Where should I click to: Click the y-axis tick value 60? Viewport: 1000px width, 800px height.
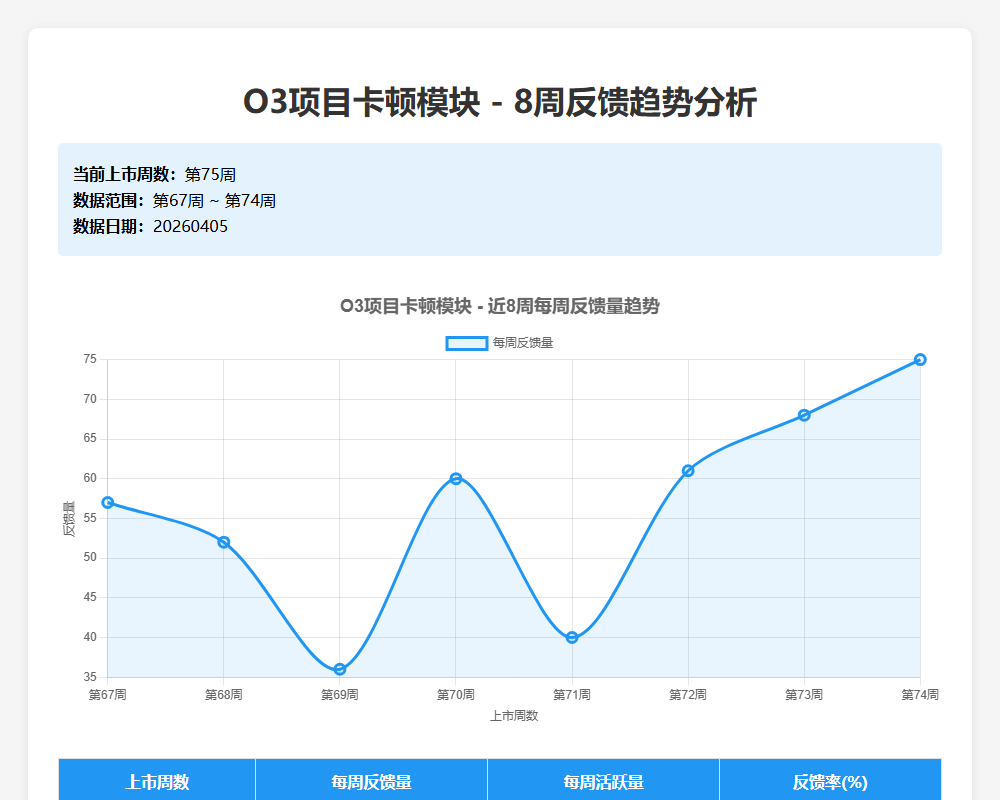(x=90, y=478)
